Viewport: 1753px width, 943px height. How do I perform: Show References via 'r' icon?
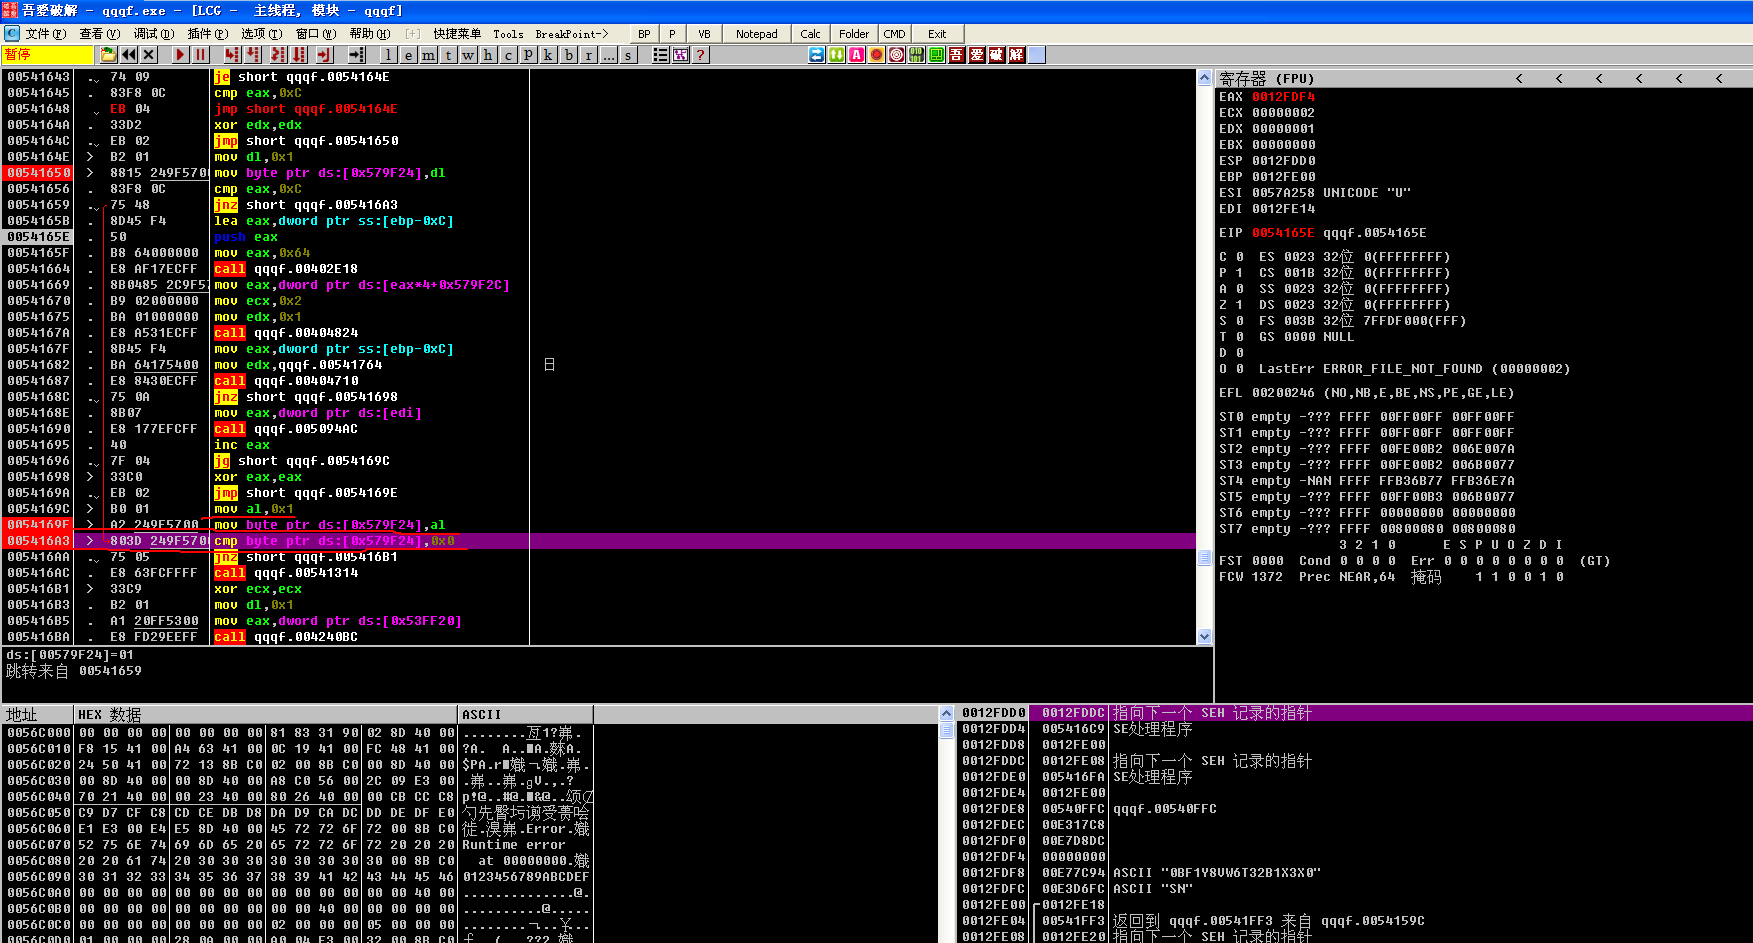[x=589, y=55]
